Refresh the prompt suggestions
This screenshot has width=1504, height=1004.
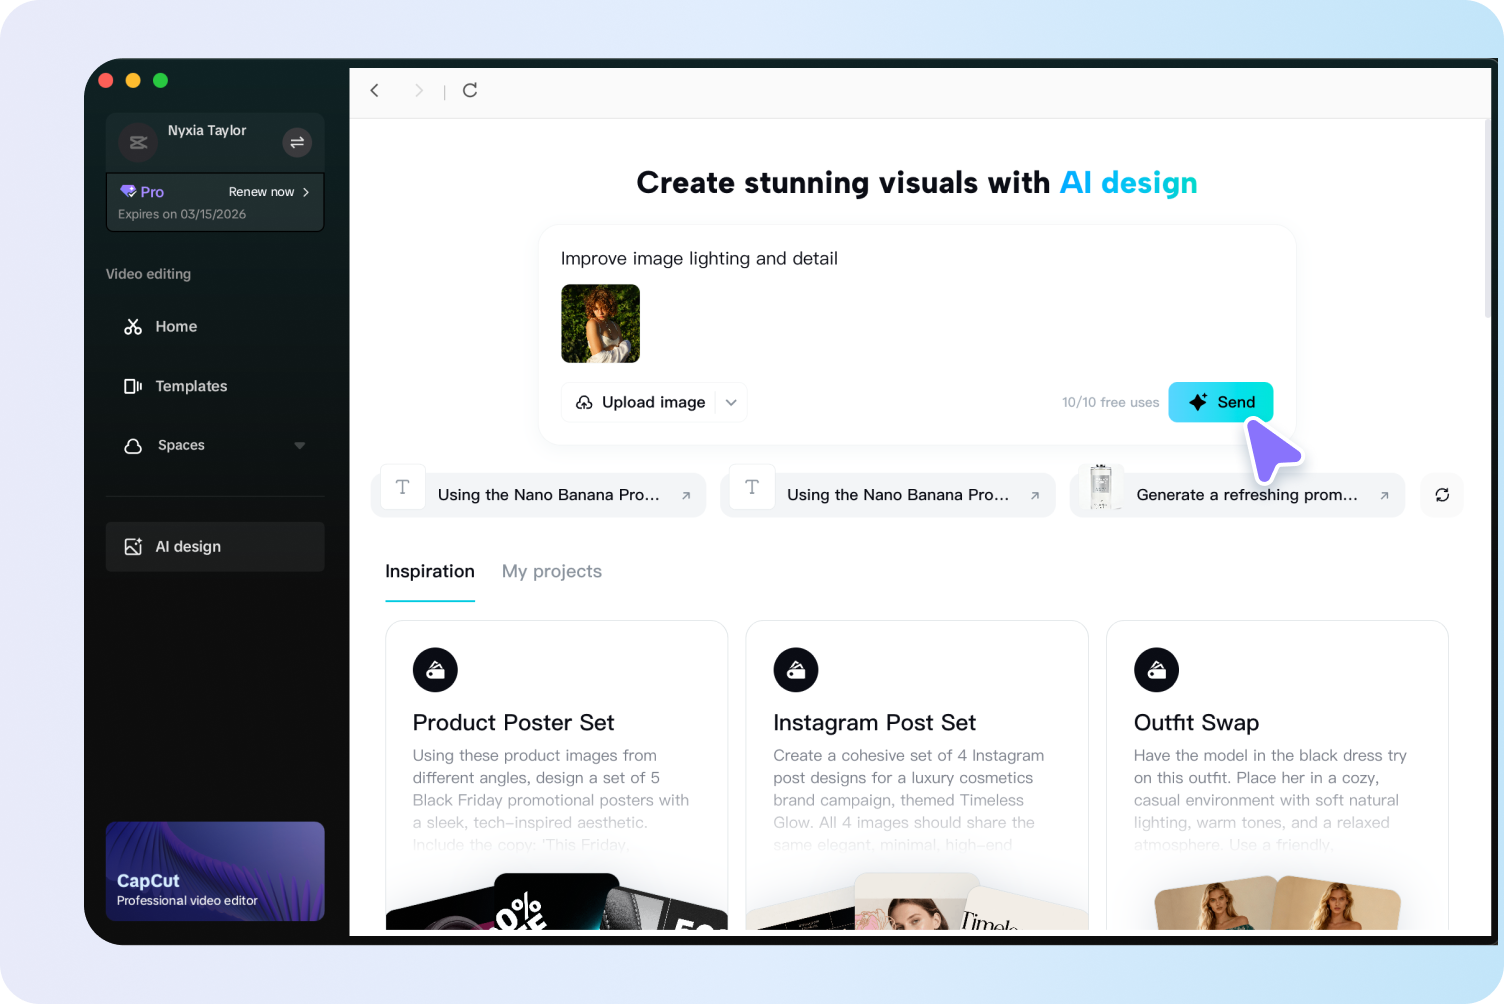(x=1441, y=494)
